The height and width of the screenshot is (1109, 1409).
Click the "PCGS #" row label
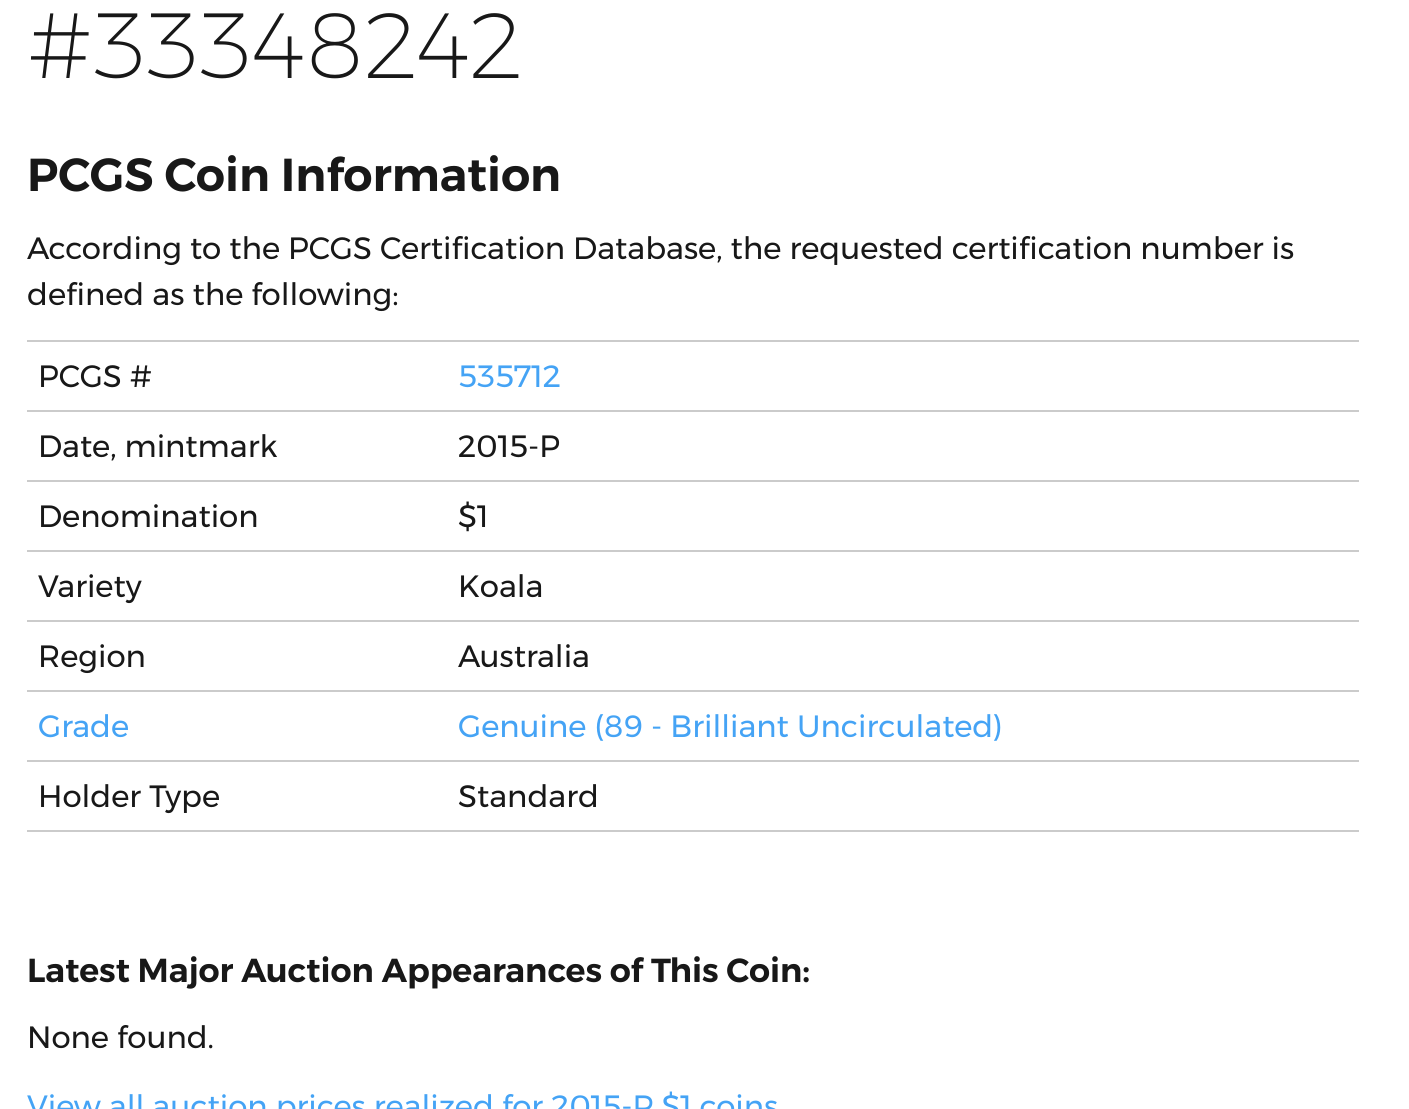click(95, 377)
